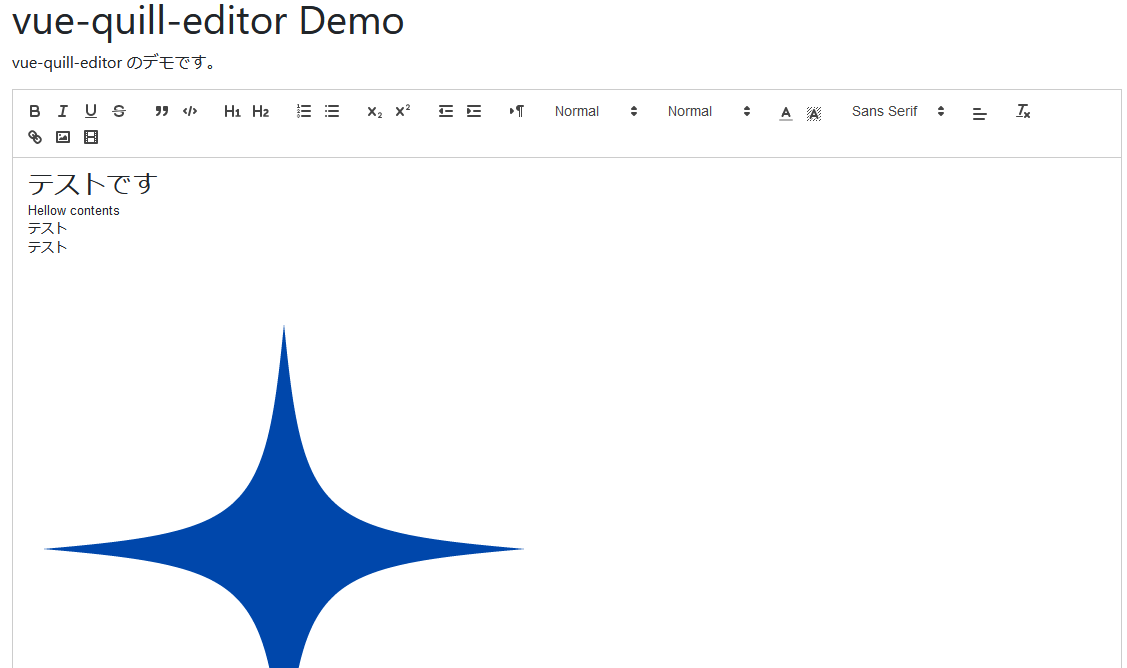Insert a video into the editor

(x=91, y=137)
